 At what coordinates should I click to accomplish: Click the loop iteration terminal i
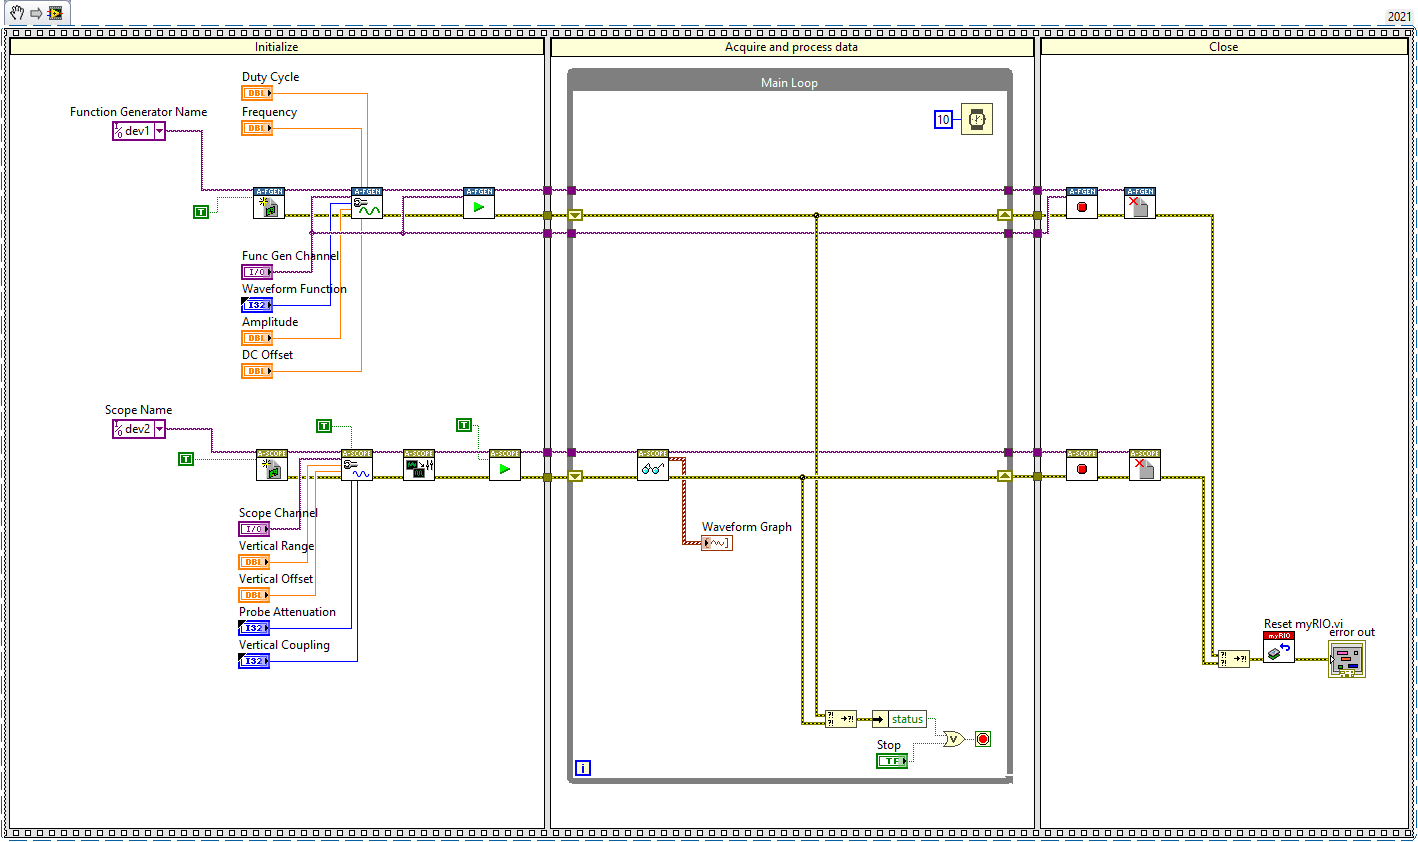click(583, 768)
